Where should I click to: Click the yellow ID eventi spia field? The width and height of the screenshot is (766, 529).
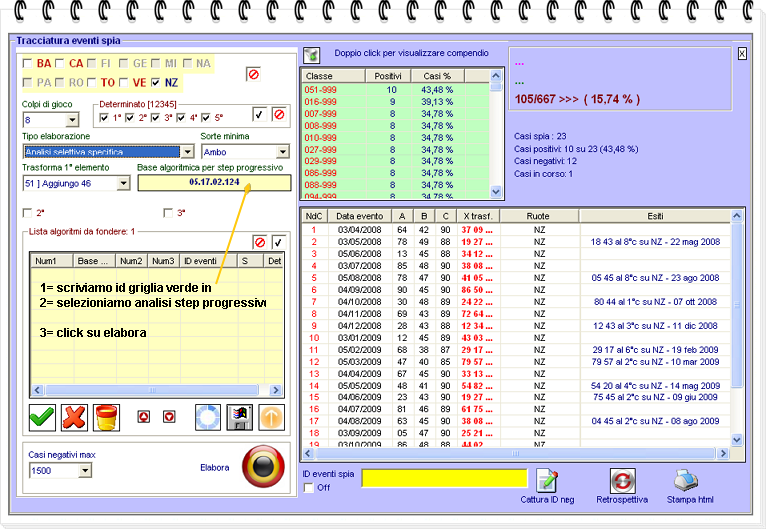[445, 478]
